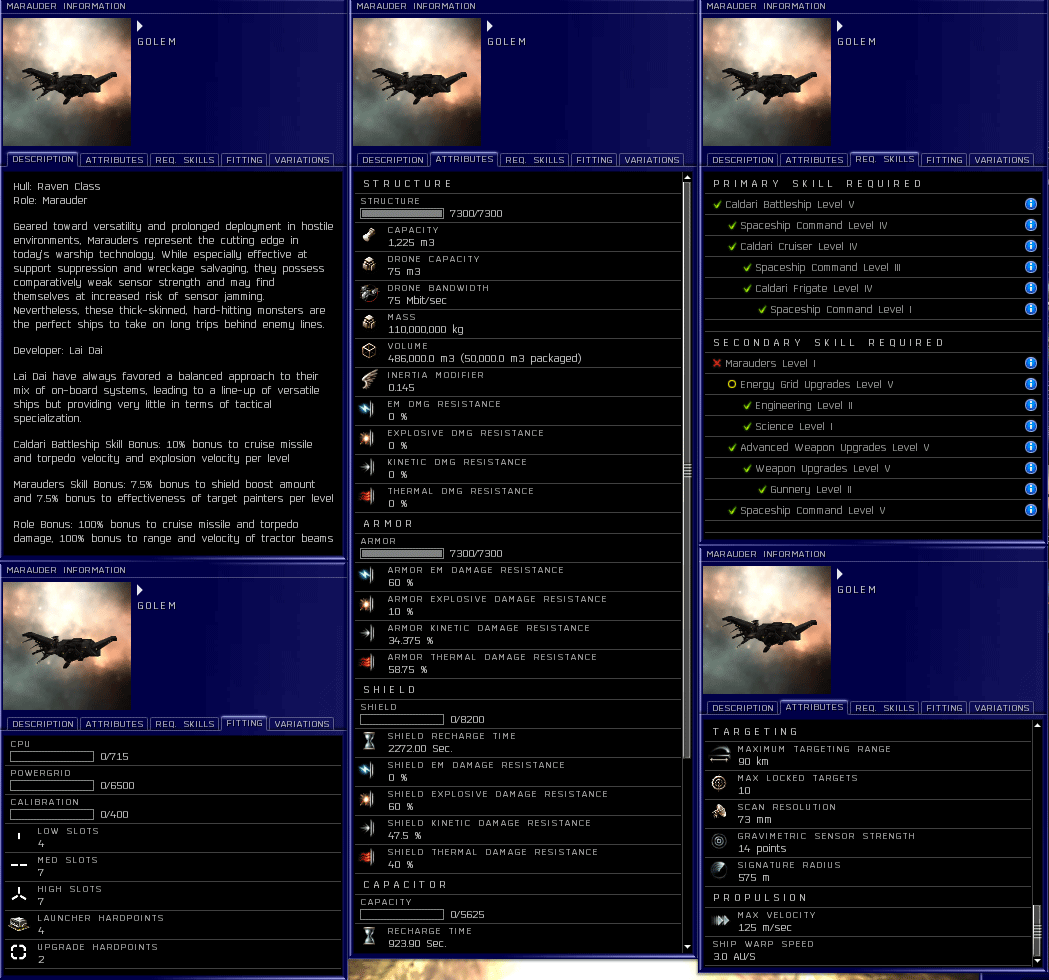Open info for Caldari Battleship Level V skill
Screen dimensions: 1049x980
pos(1030,204)
